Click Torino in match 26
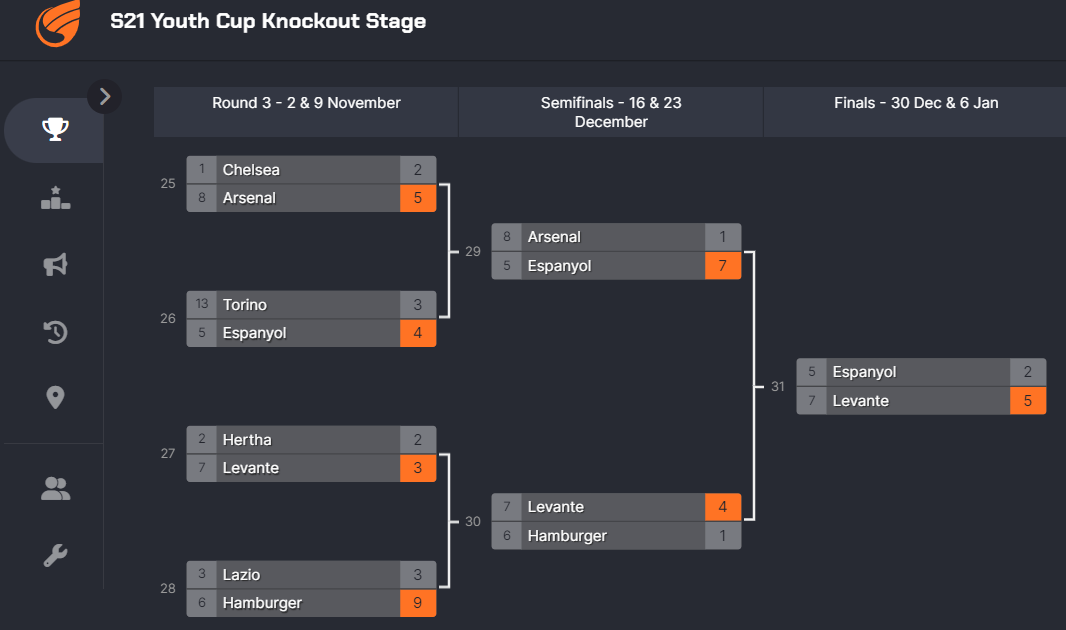 (245, 305)
